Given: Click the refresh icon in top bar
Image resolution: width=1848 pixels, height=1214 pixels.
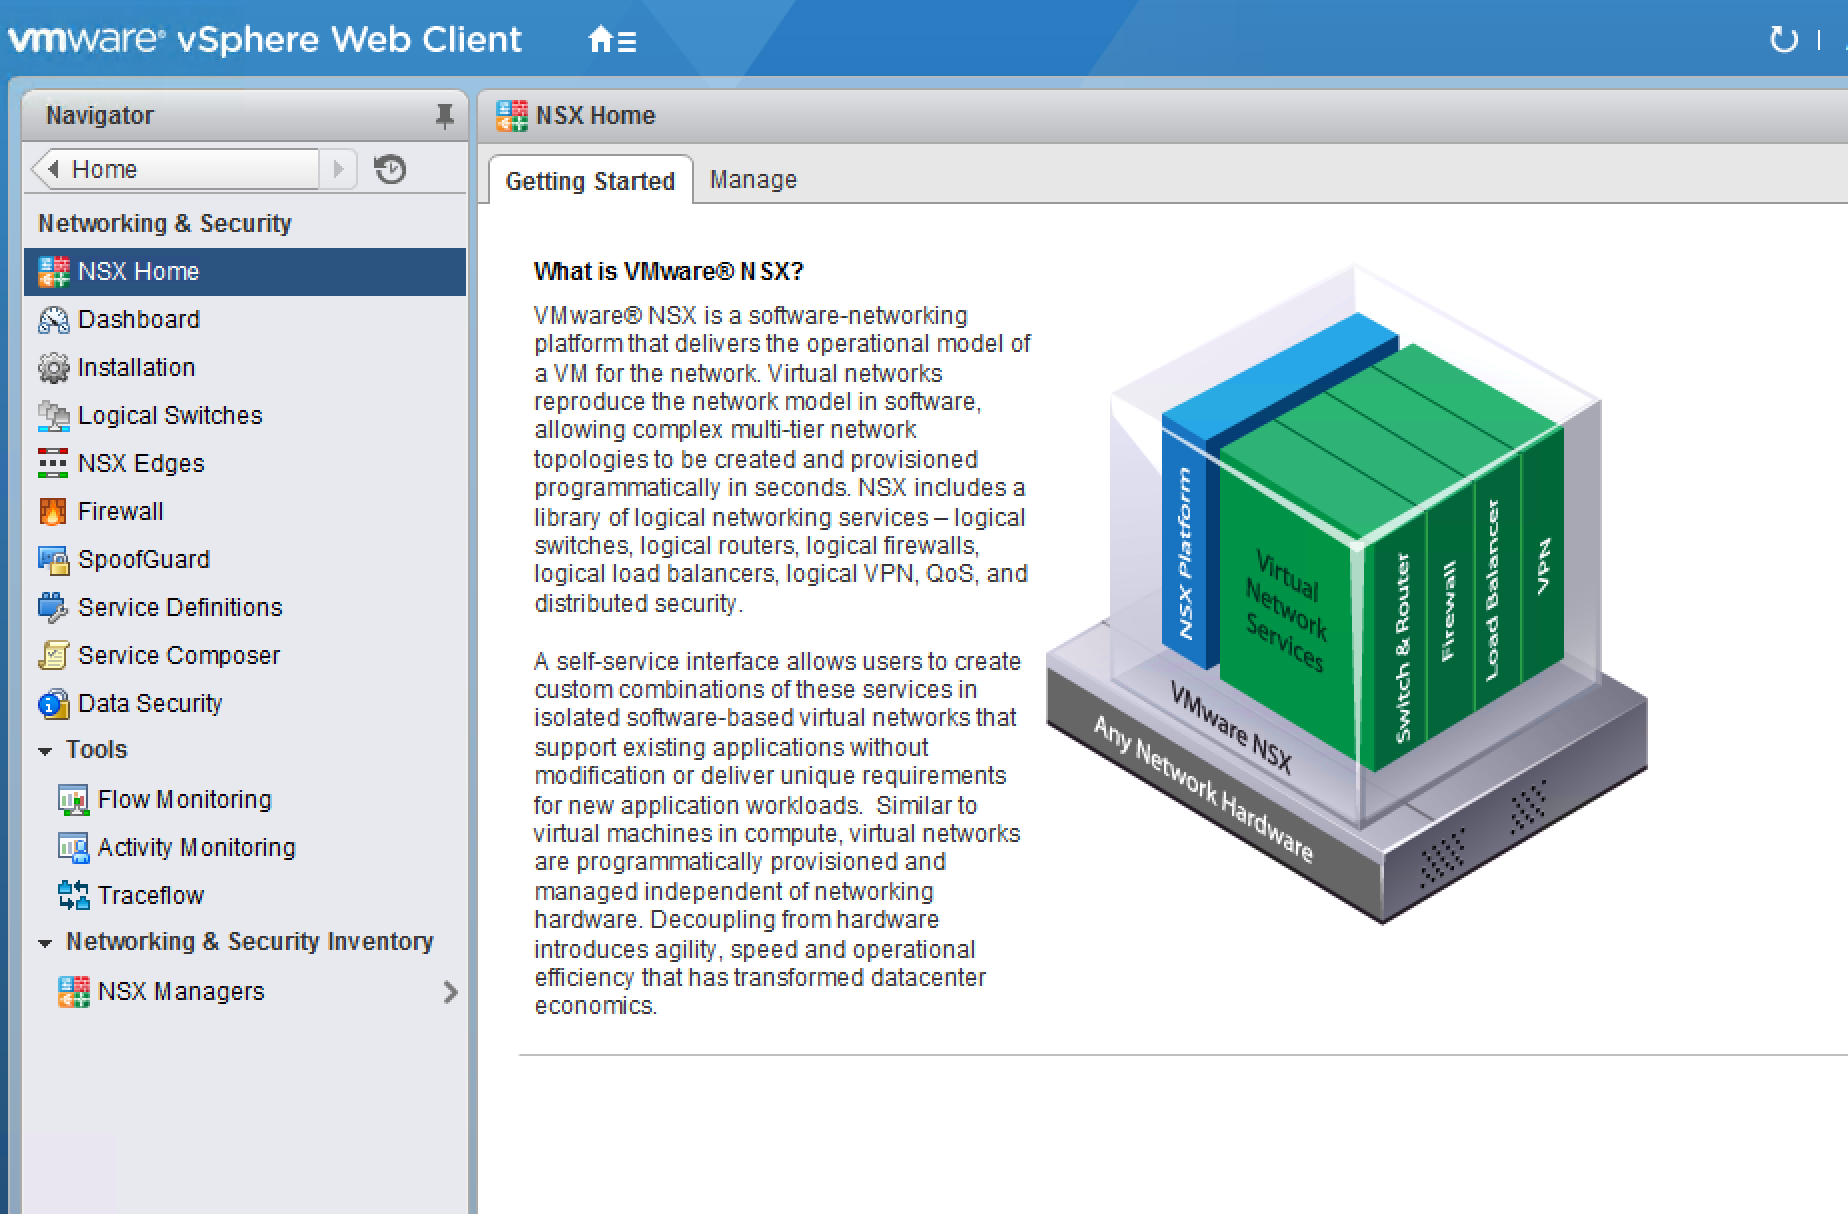Looking at the screenshot, I should point(1784,40).
